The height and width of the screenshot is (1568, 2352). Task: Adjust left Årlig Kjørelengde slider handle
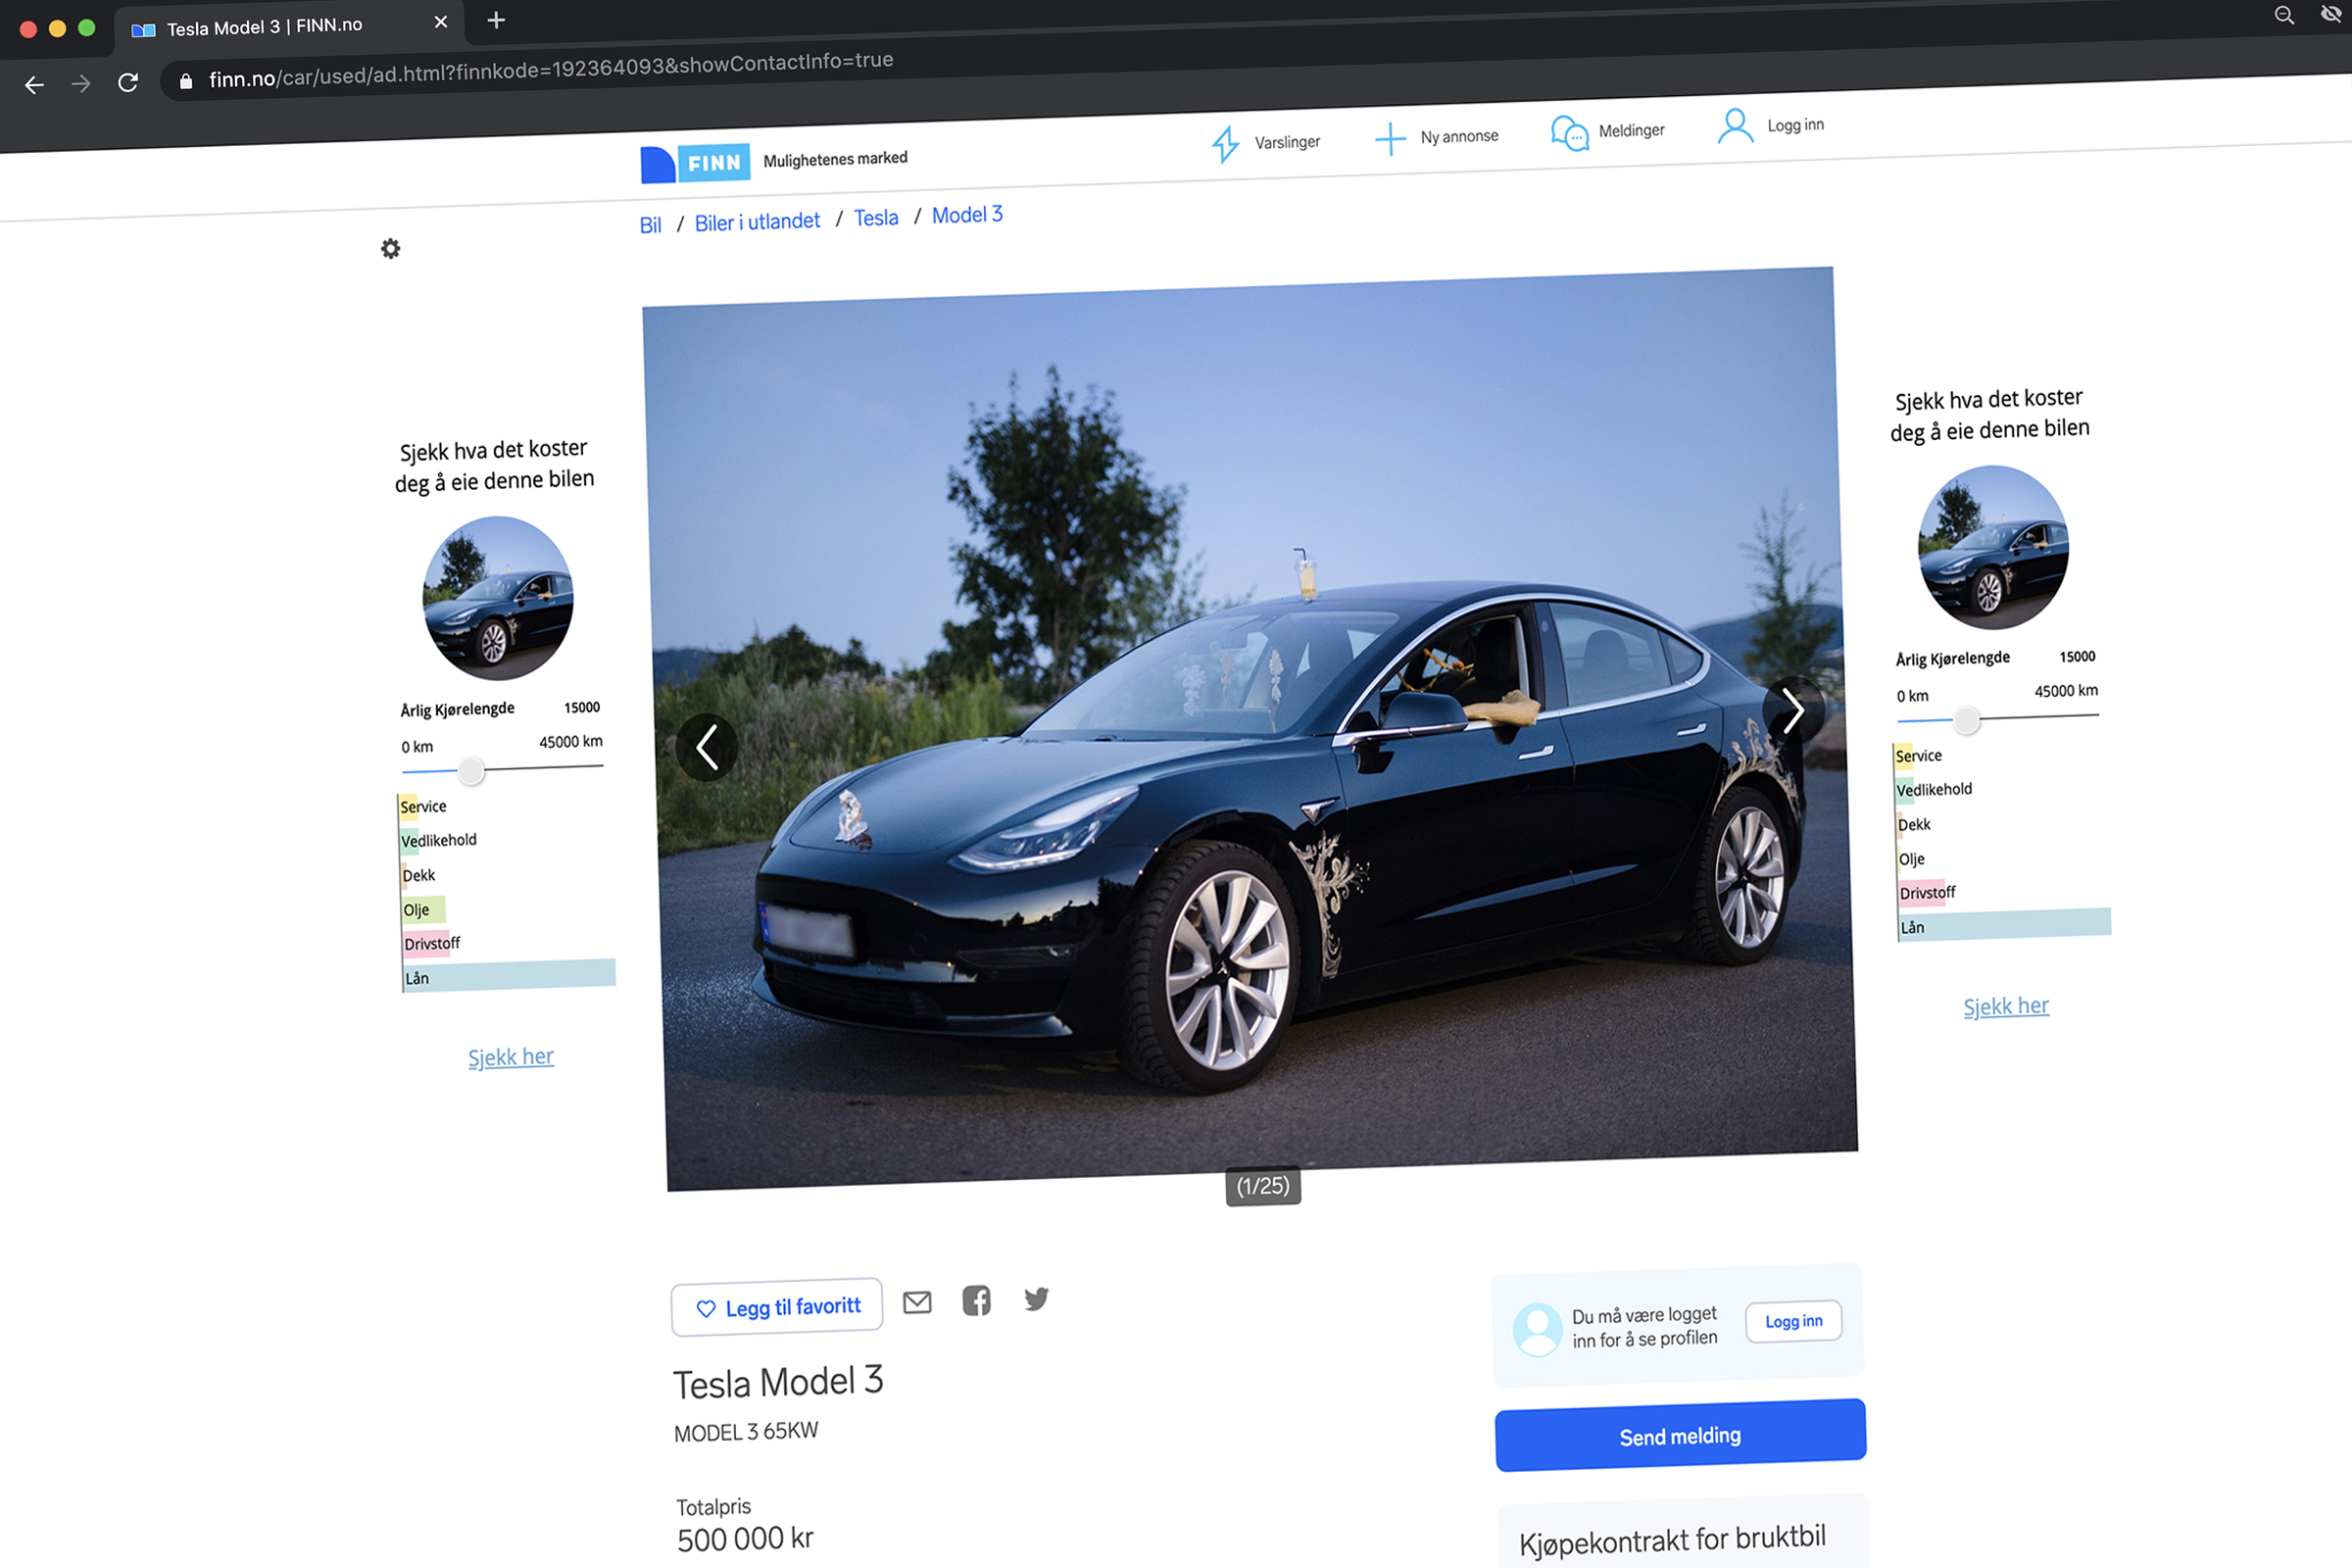(x=471, y=770)
